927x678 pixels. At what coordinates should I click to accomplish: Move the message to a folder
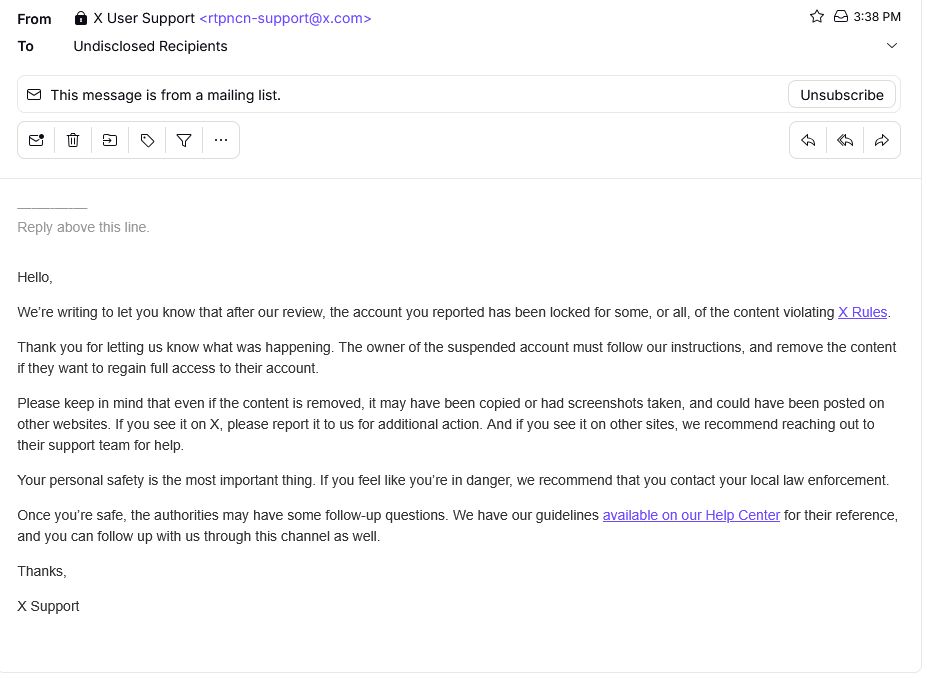click(110, 141)
